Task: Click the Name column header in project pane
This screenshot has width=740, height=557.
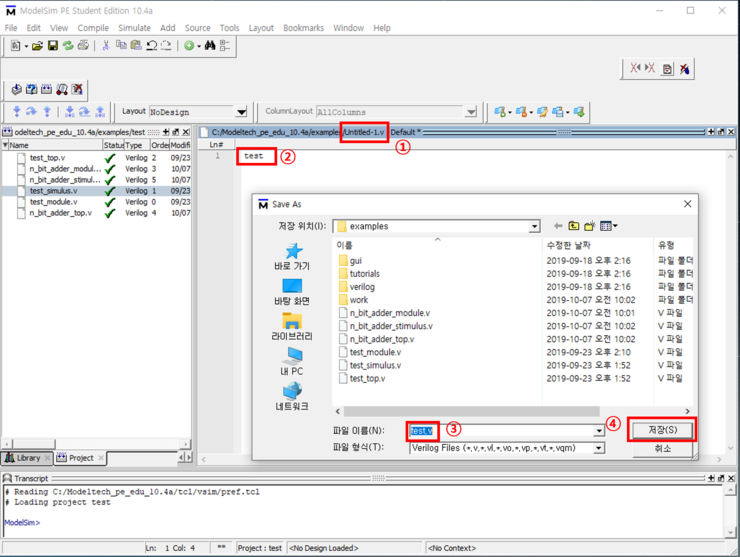Action: (x=52, y=145)
